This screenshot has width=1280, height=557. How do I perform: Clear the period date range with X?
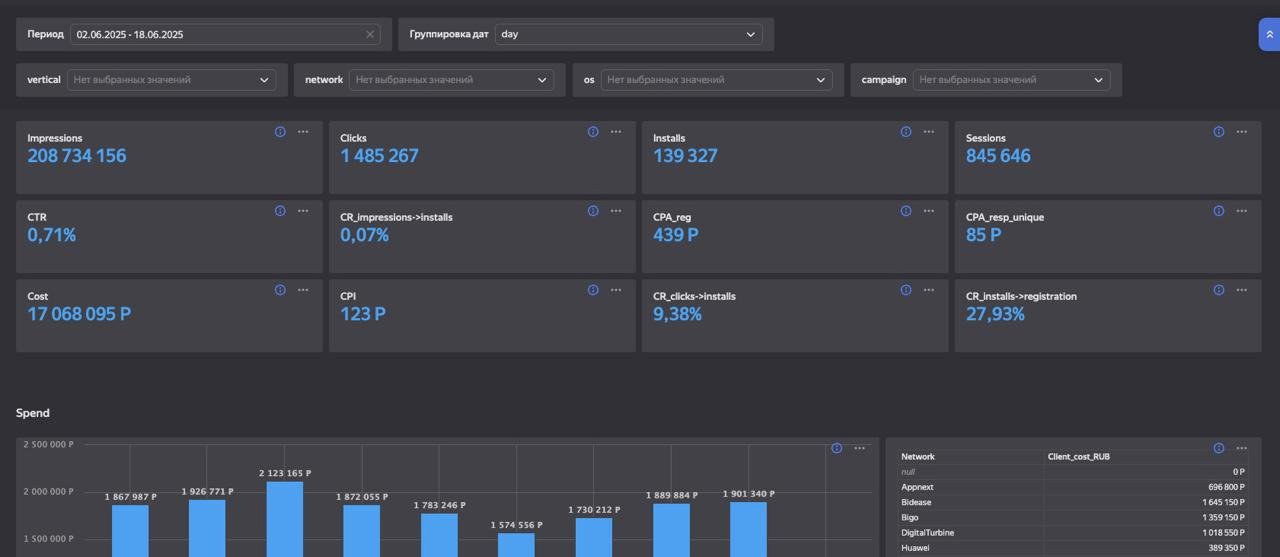[x=370, y=34]
